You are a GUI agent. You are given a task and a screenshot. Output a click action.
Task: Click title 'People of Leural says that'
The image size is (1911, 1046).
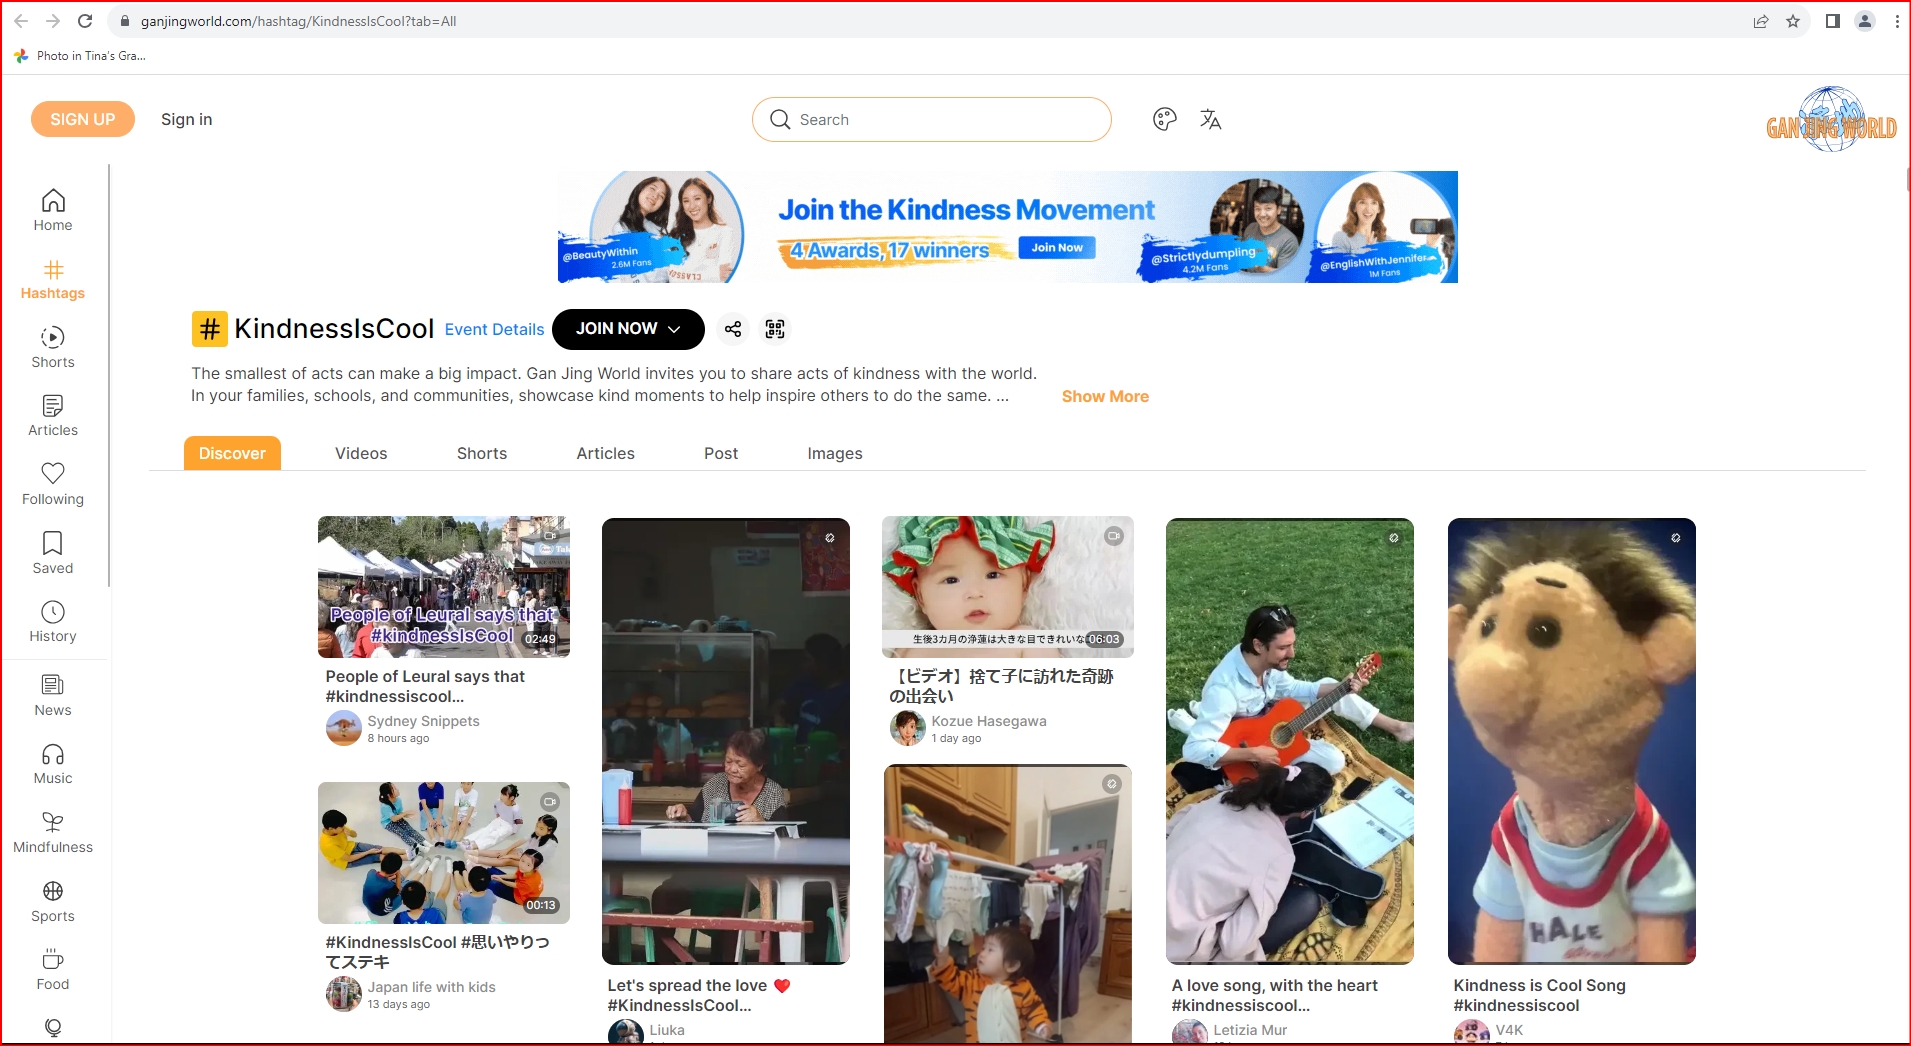425,676
